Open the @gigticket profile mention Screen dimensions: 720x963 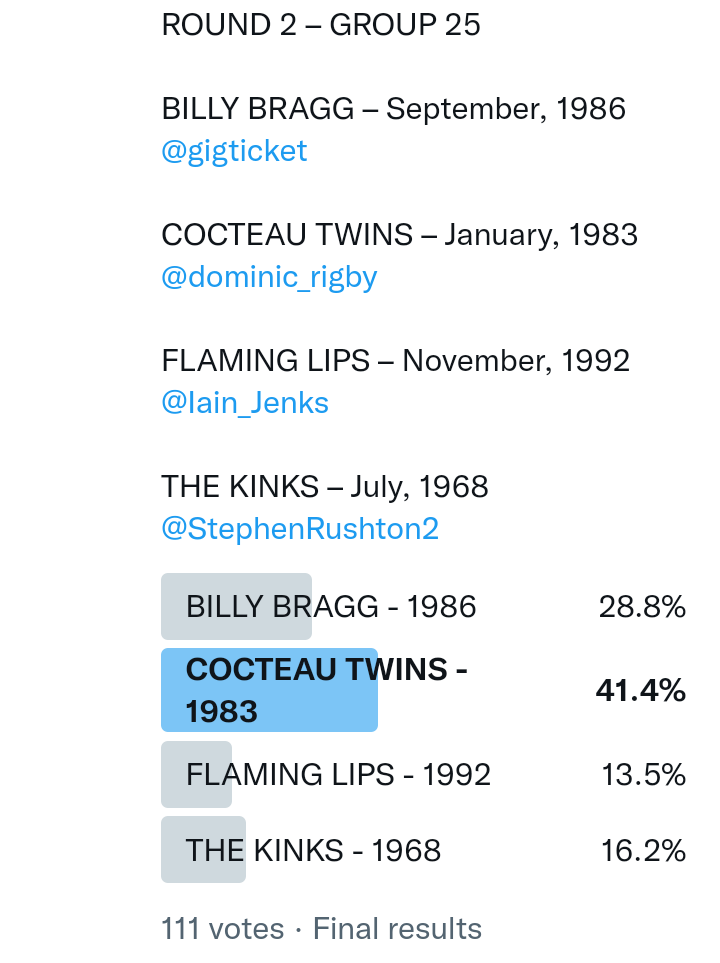click(234, 151)
